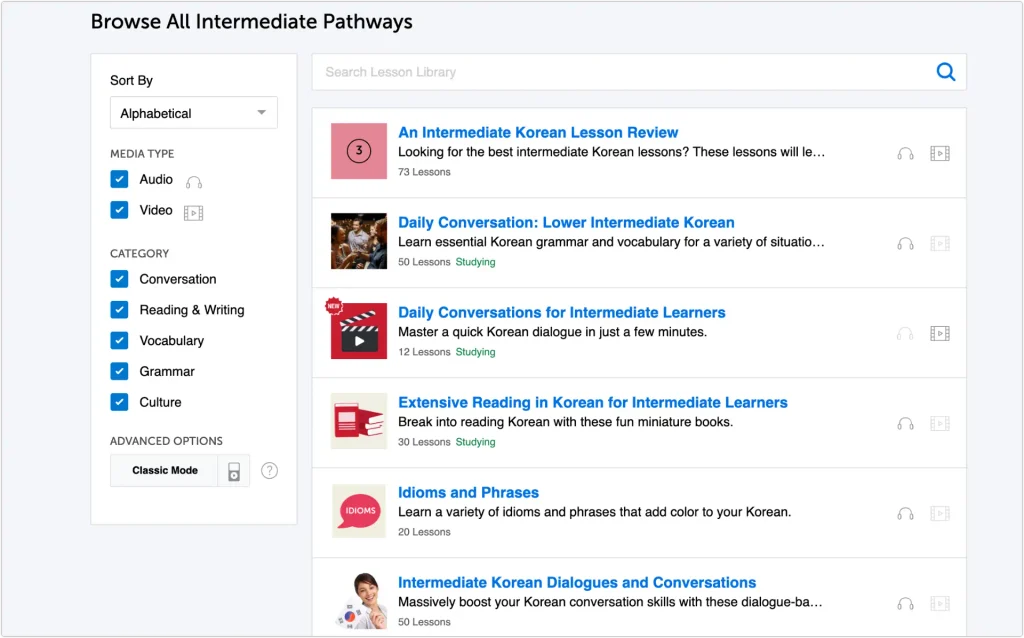Click Studying label beside 12 Lessons
Image resolution: width=1024 pixels, height=638 pixels.
click(475, 353)
